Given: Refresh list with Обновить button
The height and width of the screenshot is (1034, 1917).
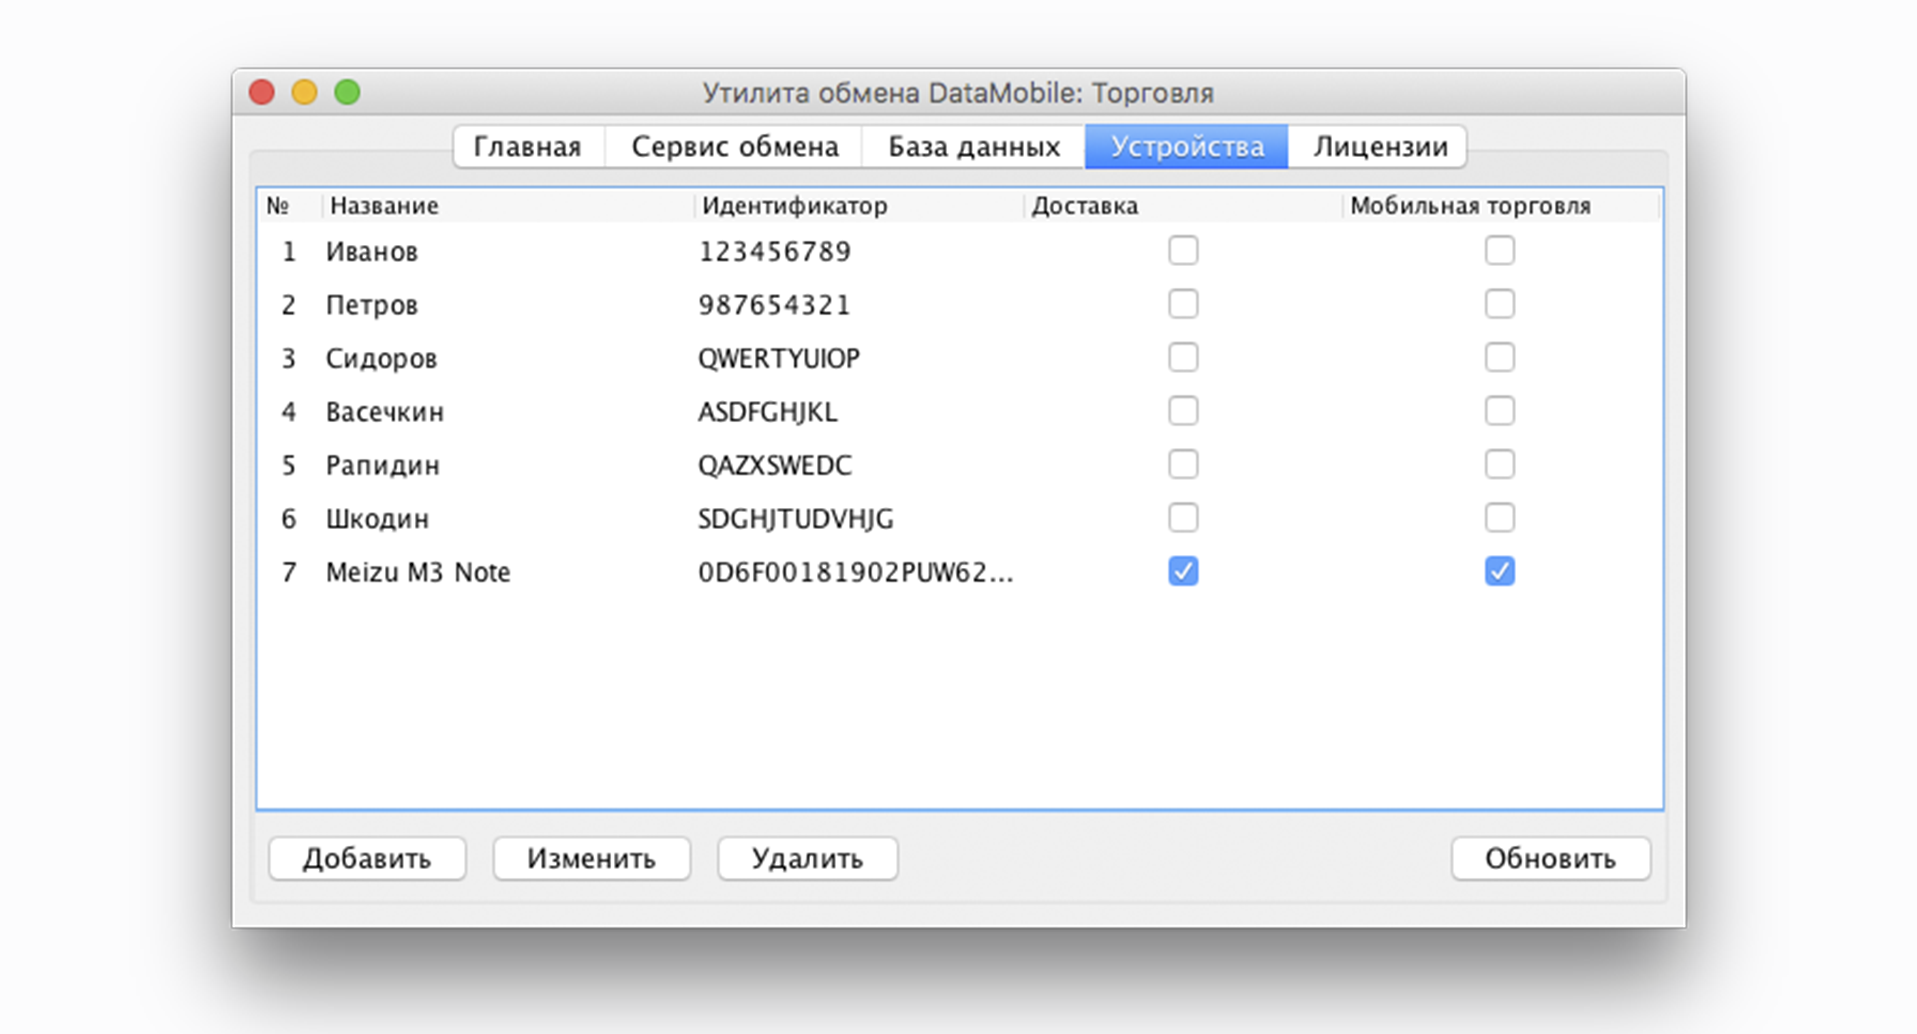Looking at the screenshot, I should 1549,858.
